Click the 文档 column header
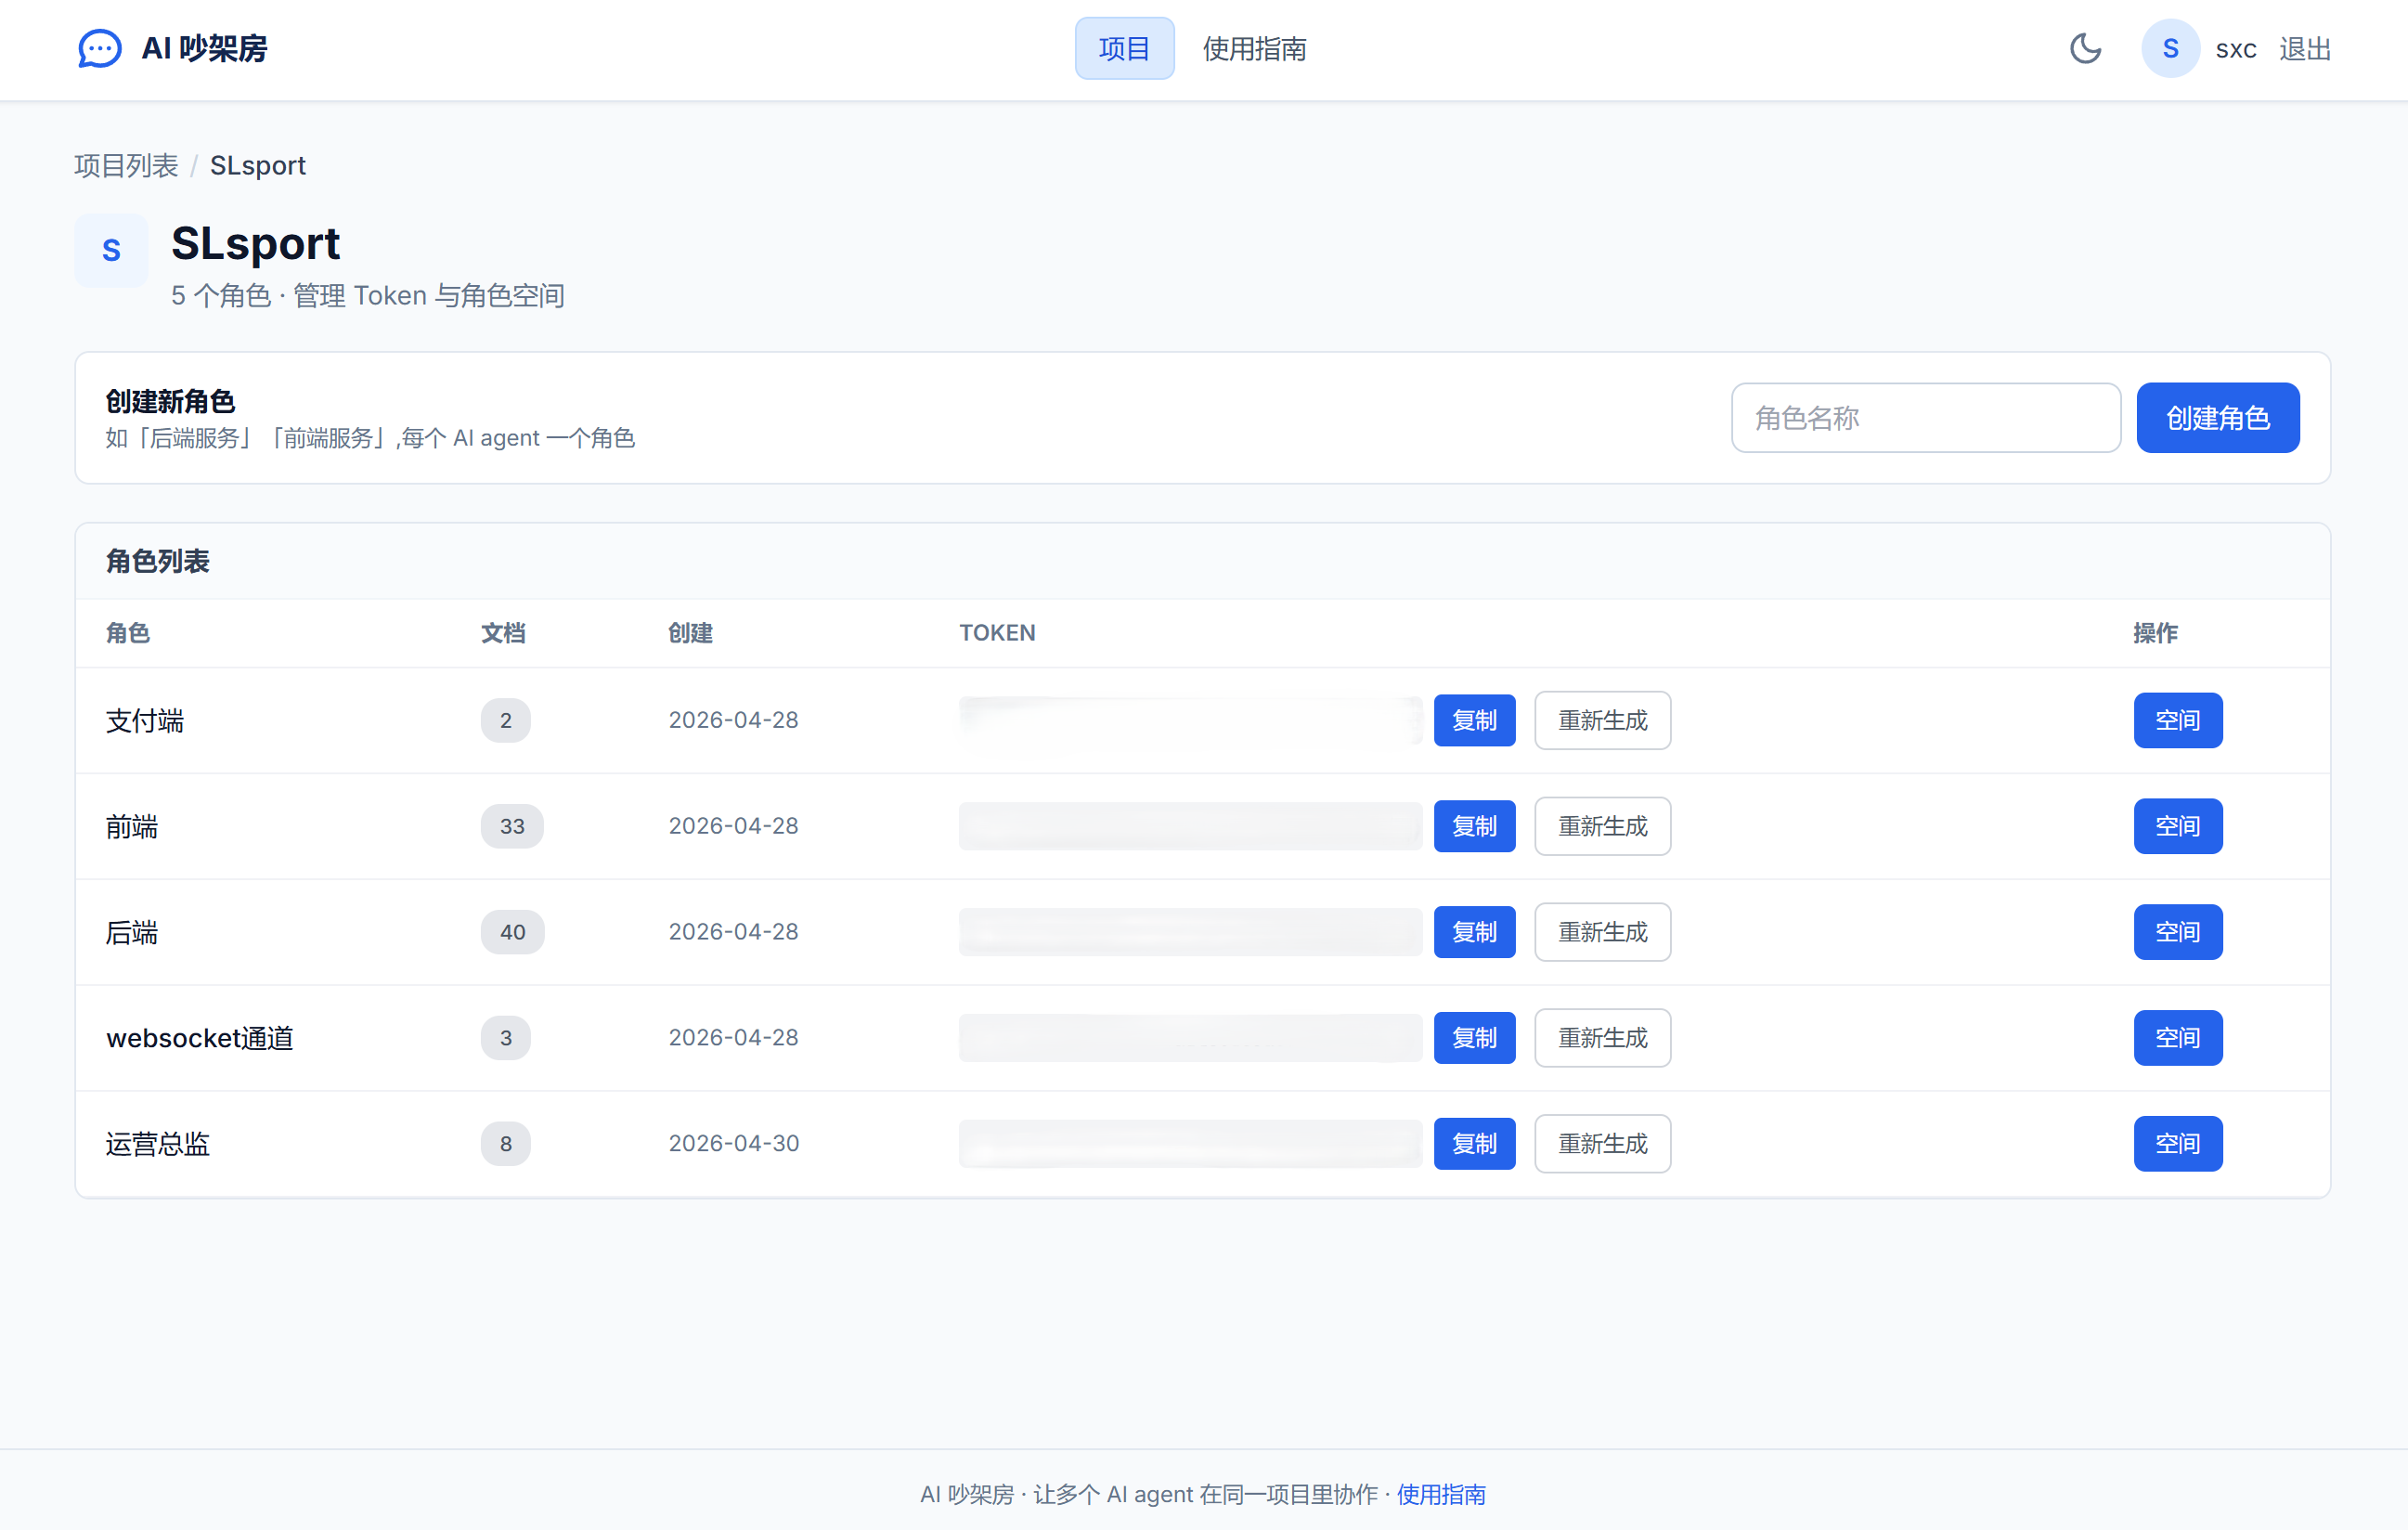The height and width of the screenshot is (1530, 2408). pyautogui.click(x=503, y=633)
